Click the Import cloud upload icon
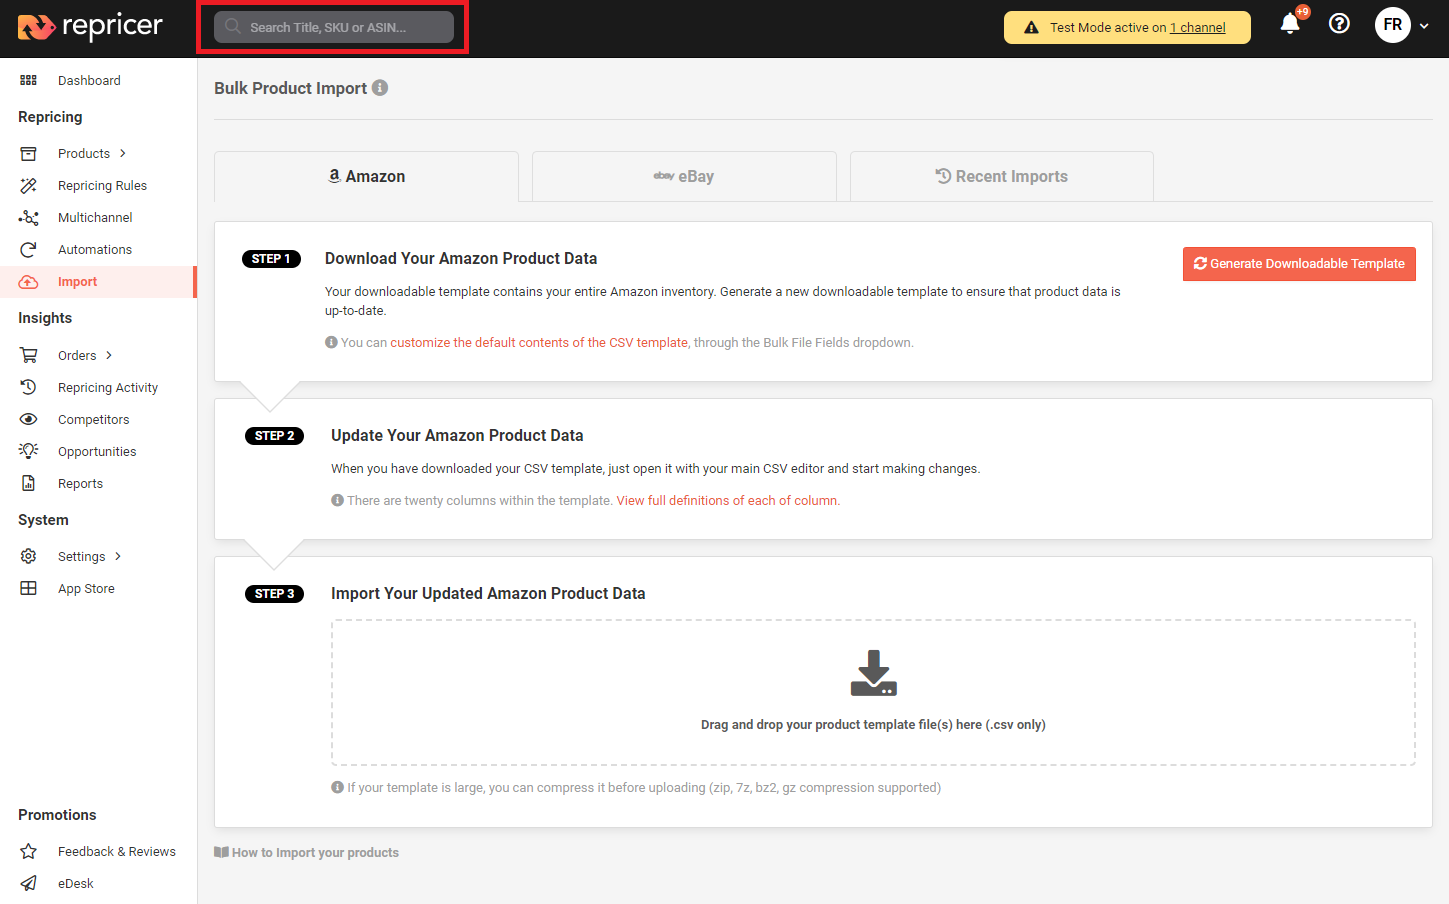 pos(28,282)
